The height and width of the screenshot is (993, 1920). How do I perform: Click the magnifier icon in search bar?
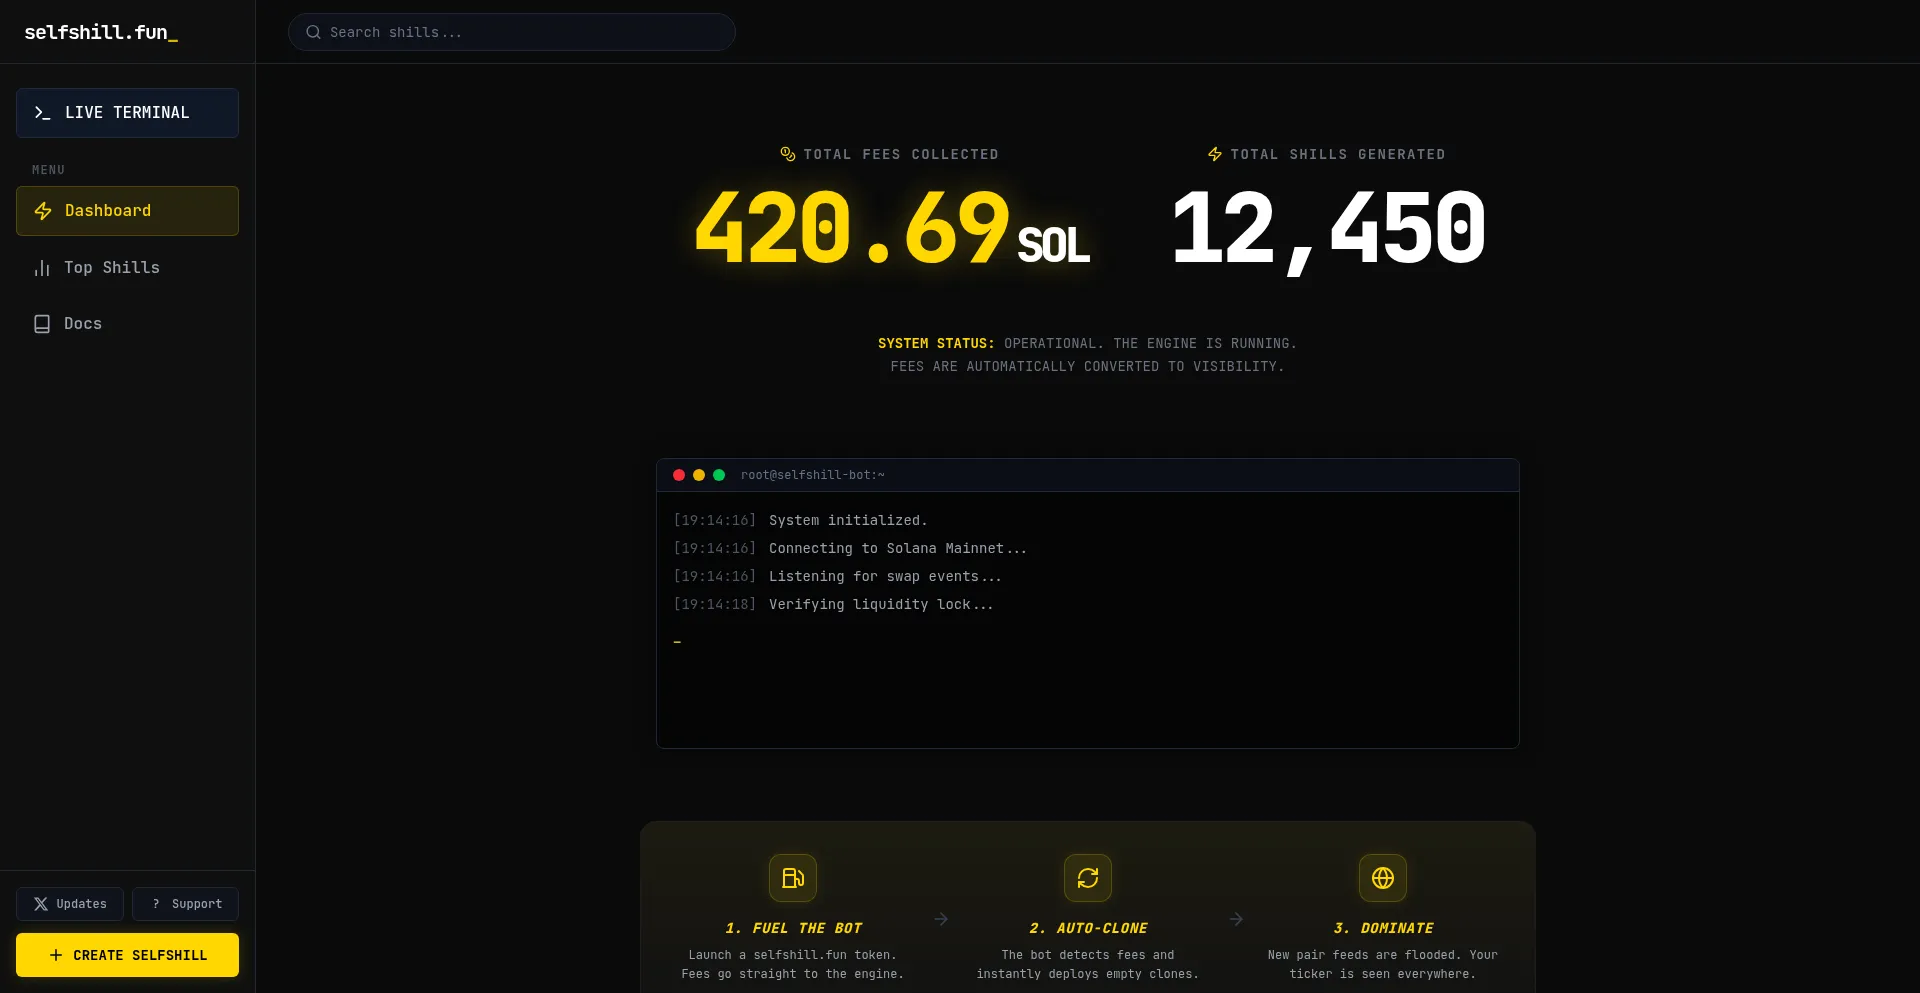tap(313, 32)
